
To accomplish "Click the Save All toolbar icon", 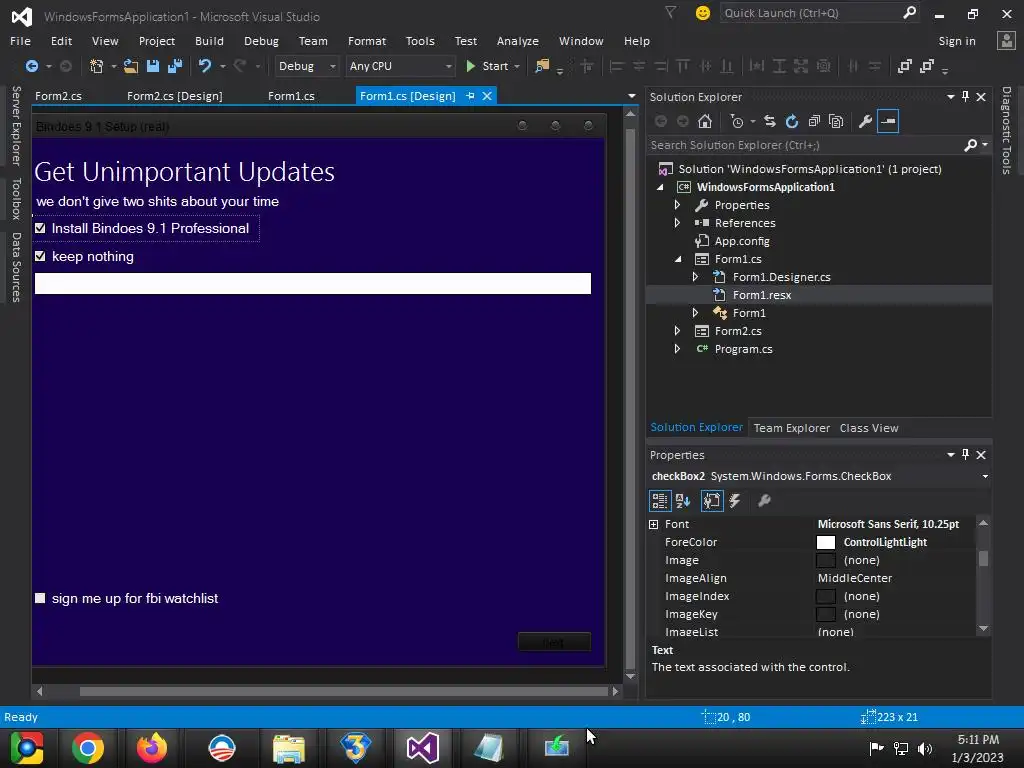I will click(x=174, y=66).
